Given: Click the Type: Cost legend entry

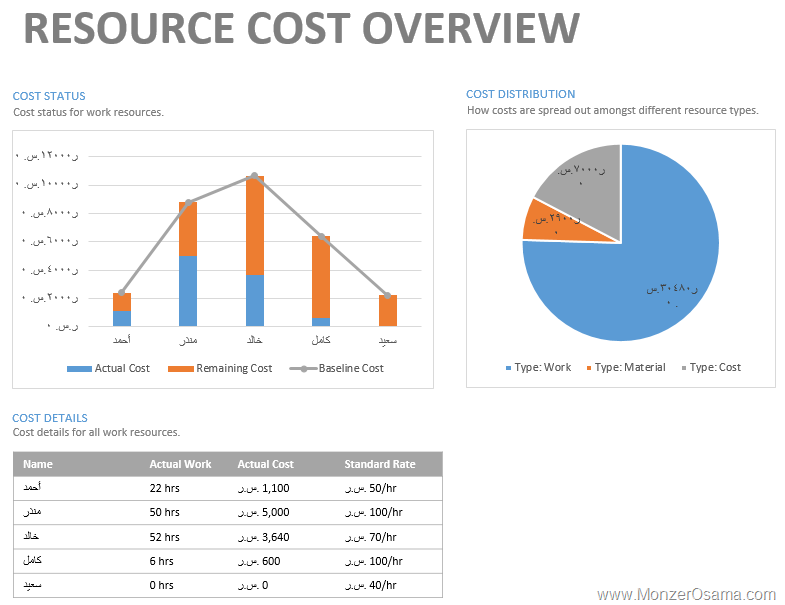Looking at the screenshot, I should (710, 368).
